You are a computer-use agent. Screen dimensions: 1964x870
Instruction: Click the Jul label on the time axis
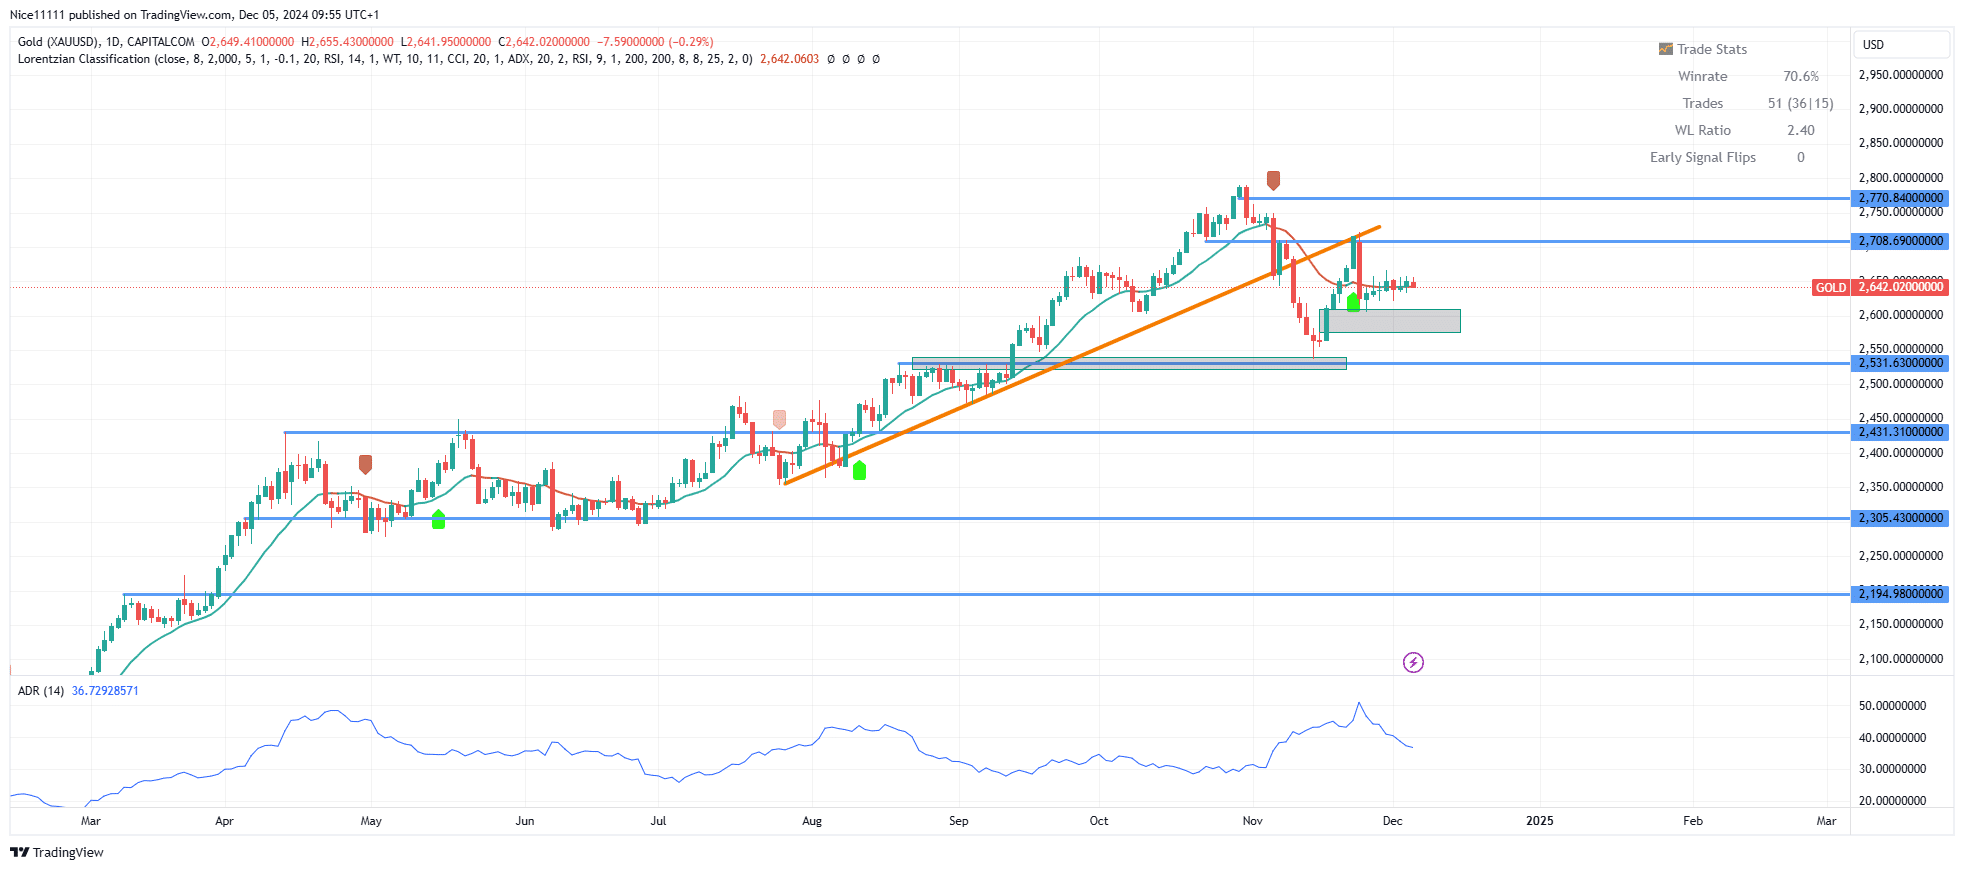point(658,821)
